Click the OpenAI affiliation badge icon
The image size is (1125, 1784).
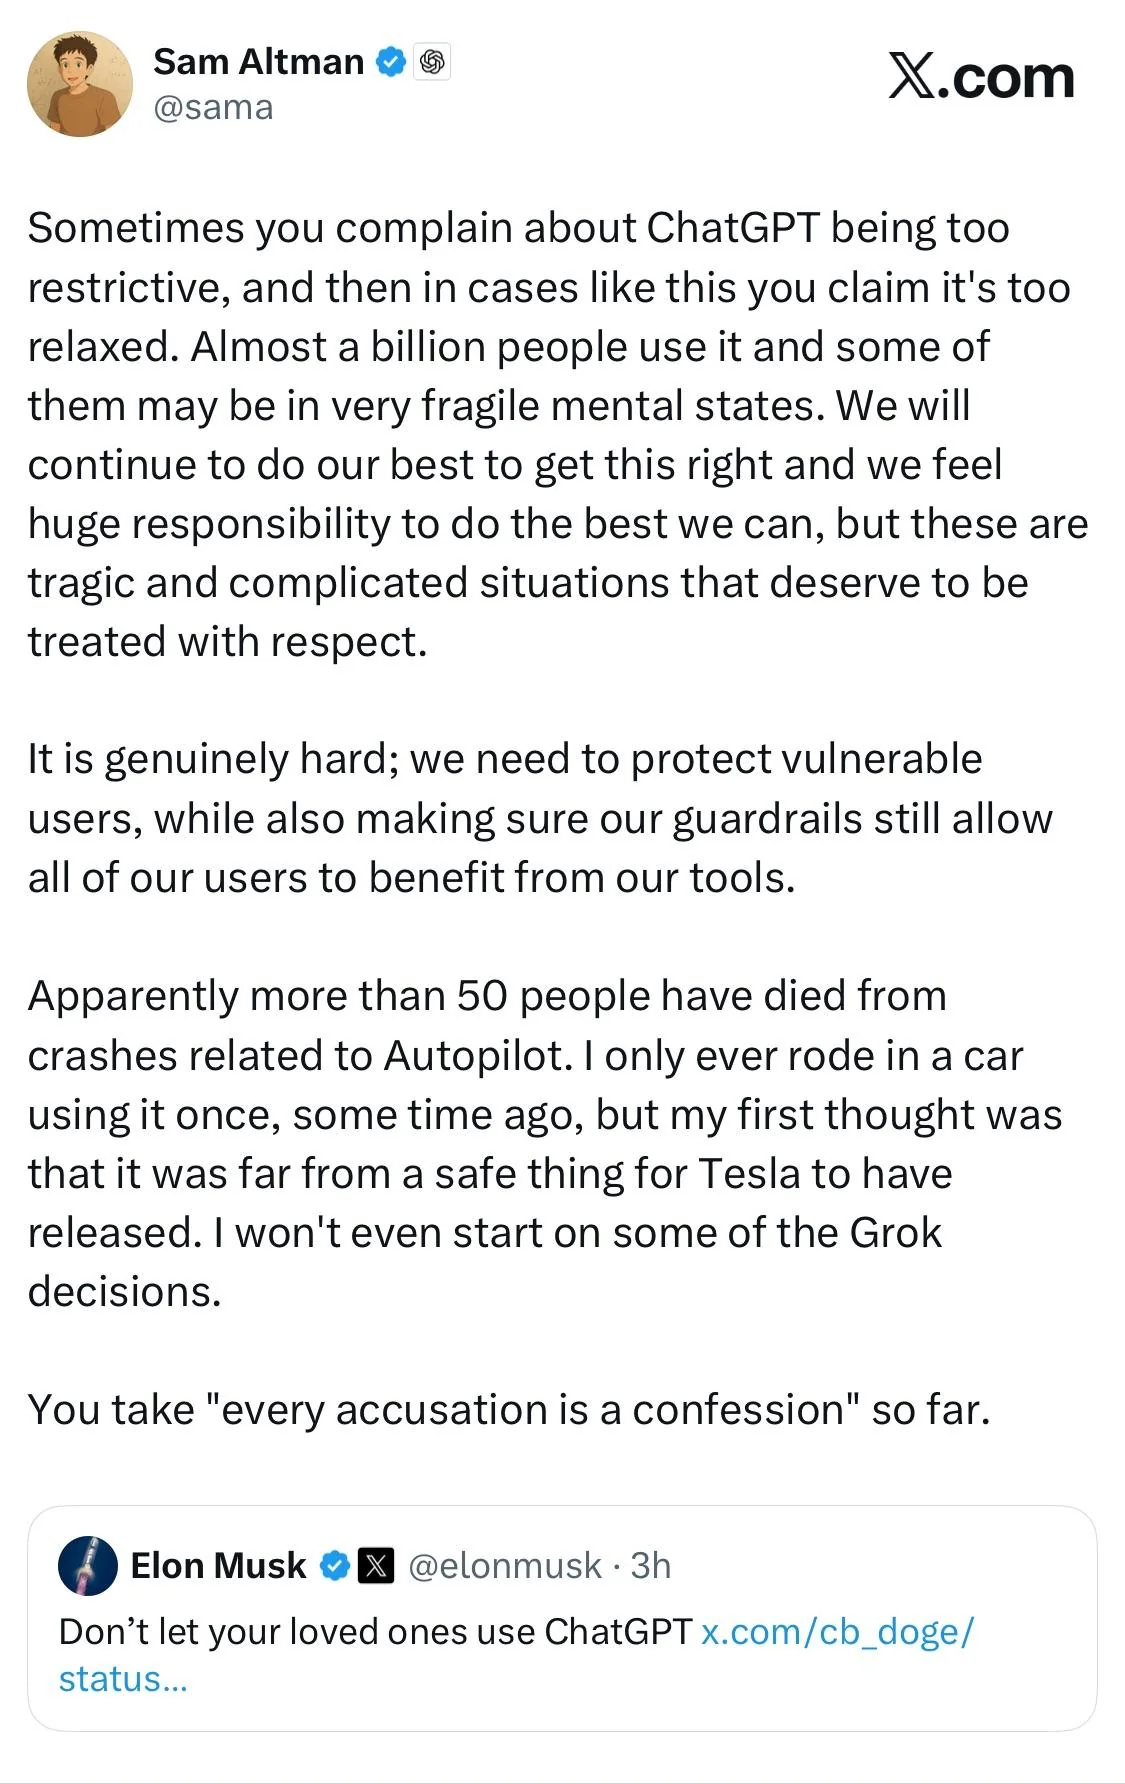pyautogui.click(x=432, y=62)
